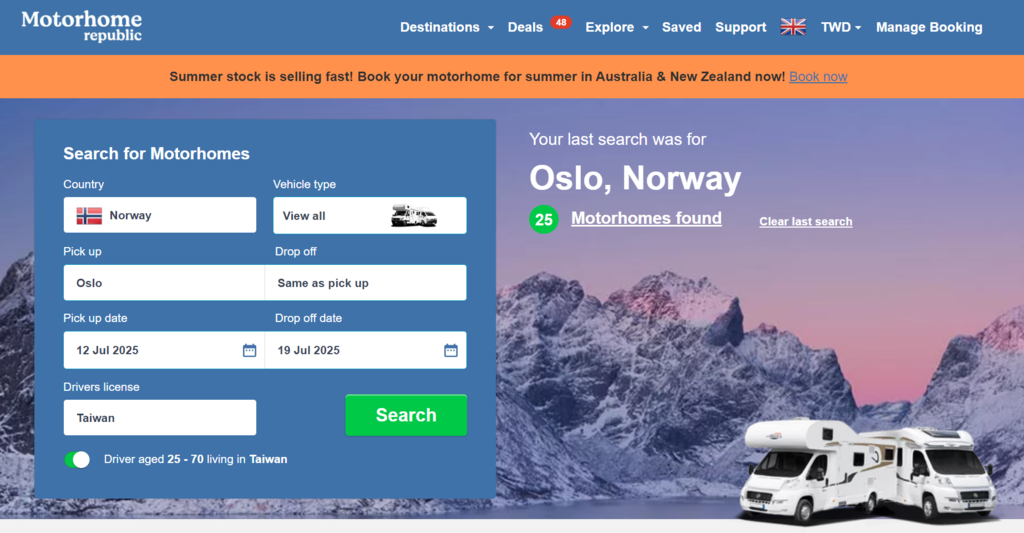Open the Vehicle type View all selector

tap(370, 216)
